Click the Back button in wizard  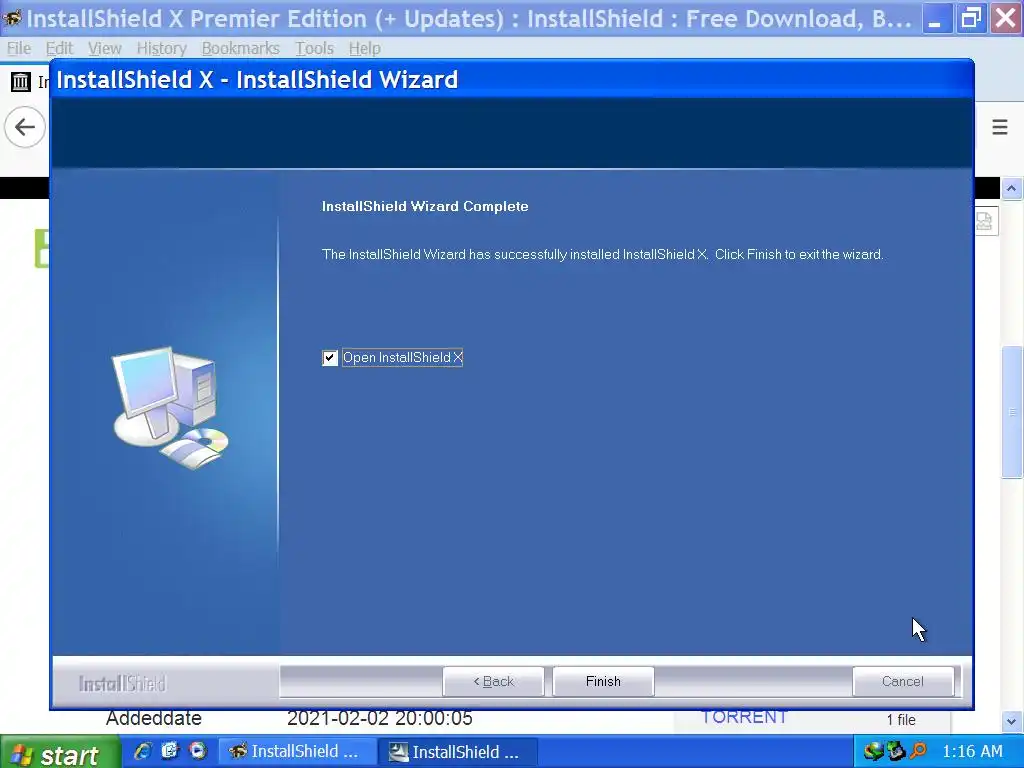coord(493,681)
